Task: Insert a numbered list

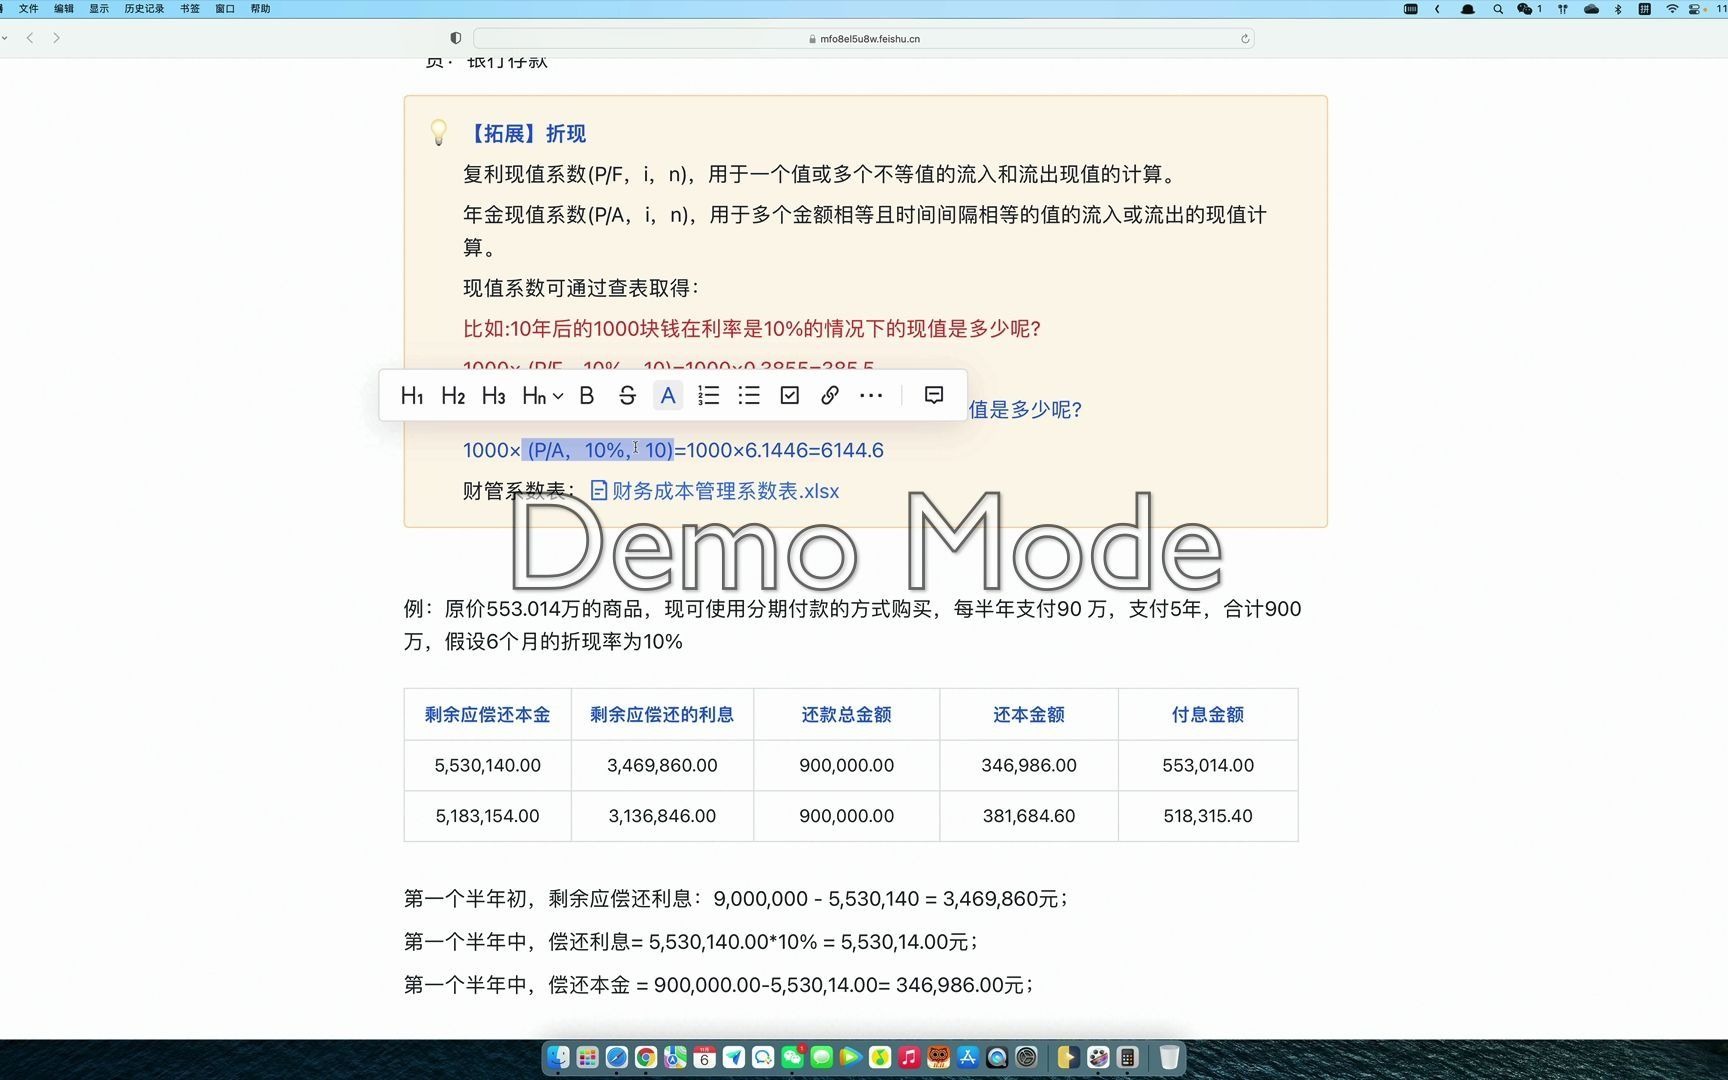Action: point(708,395)
